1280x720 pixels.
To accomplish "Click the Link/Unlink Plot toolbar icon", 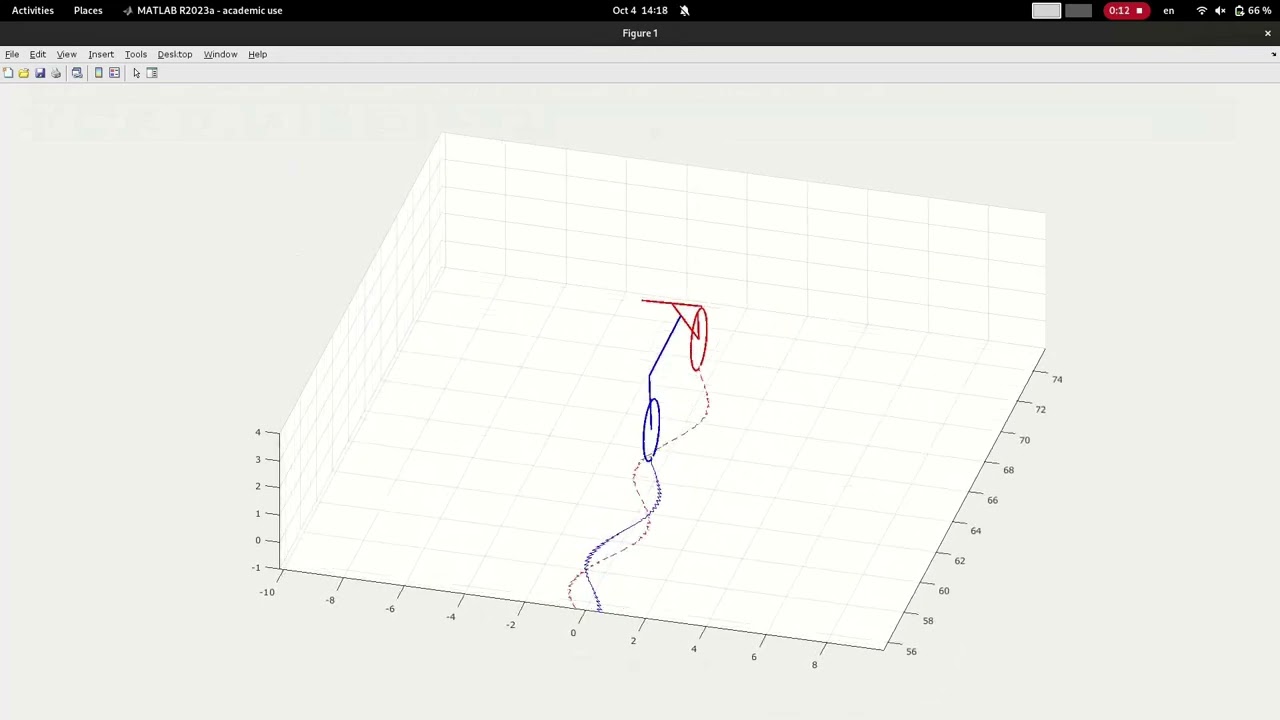I will [x=77, y=73].
